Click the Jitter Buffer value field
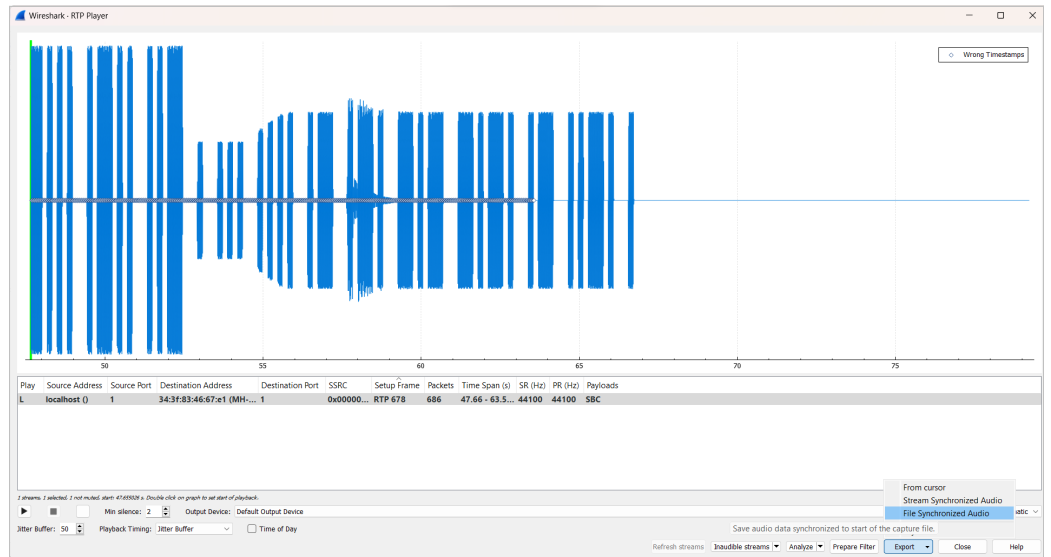The image size is (1051, 557). [x=67, y=529]
